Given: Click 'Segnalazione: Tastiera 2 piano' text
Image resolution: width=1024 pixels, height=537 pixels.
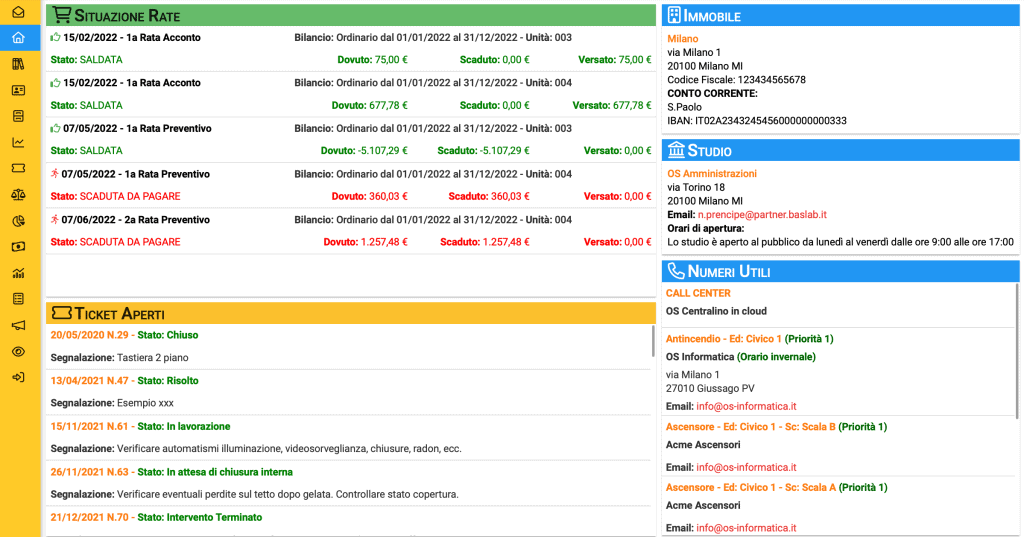Looking at the screenshot, I should click(120, 358).
